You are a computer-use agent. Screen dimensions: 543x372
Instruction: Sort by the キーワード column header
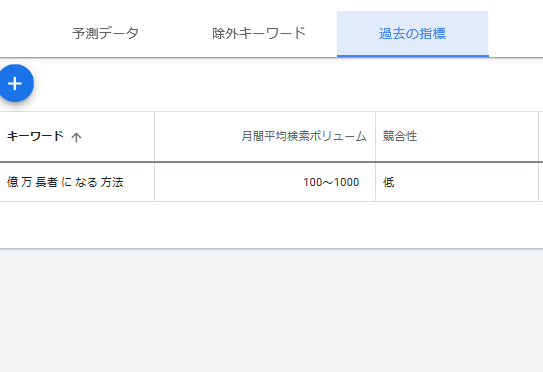pos(35,136)
